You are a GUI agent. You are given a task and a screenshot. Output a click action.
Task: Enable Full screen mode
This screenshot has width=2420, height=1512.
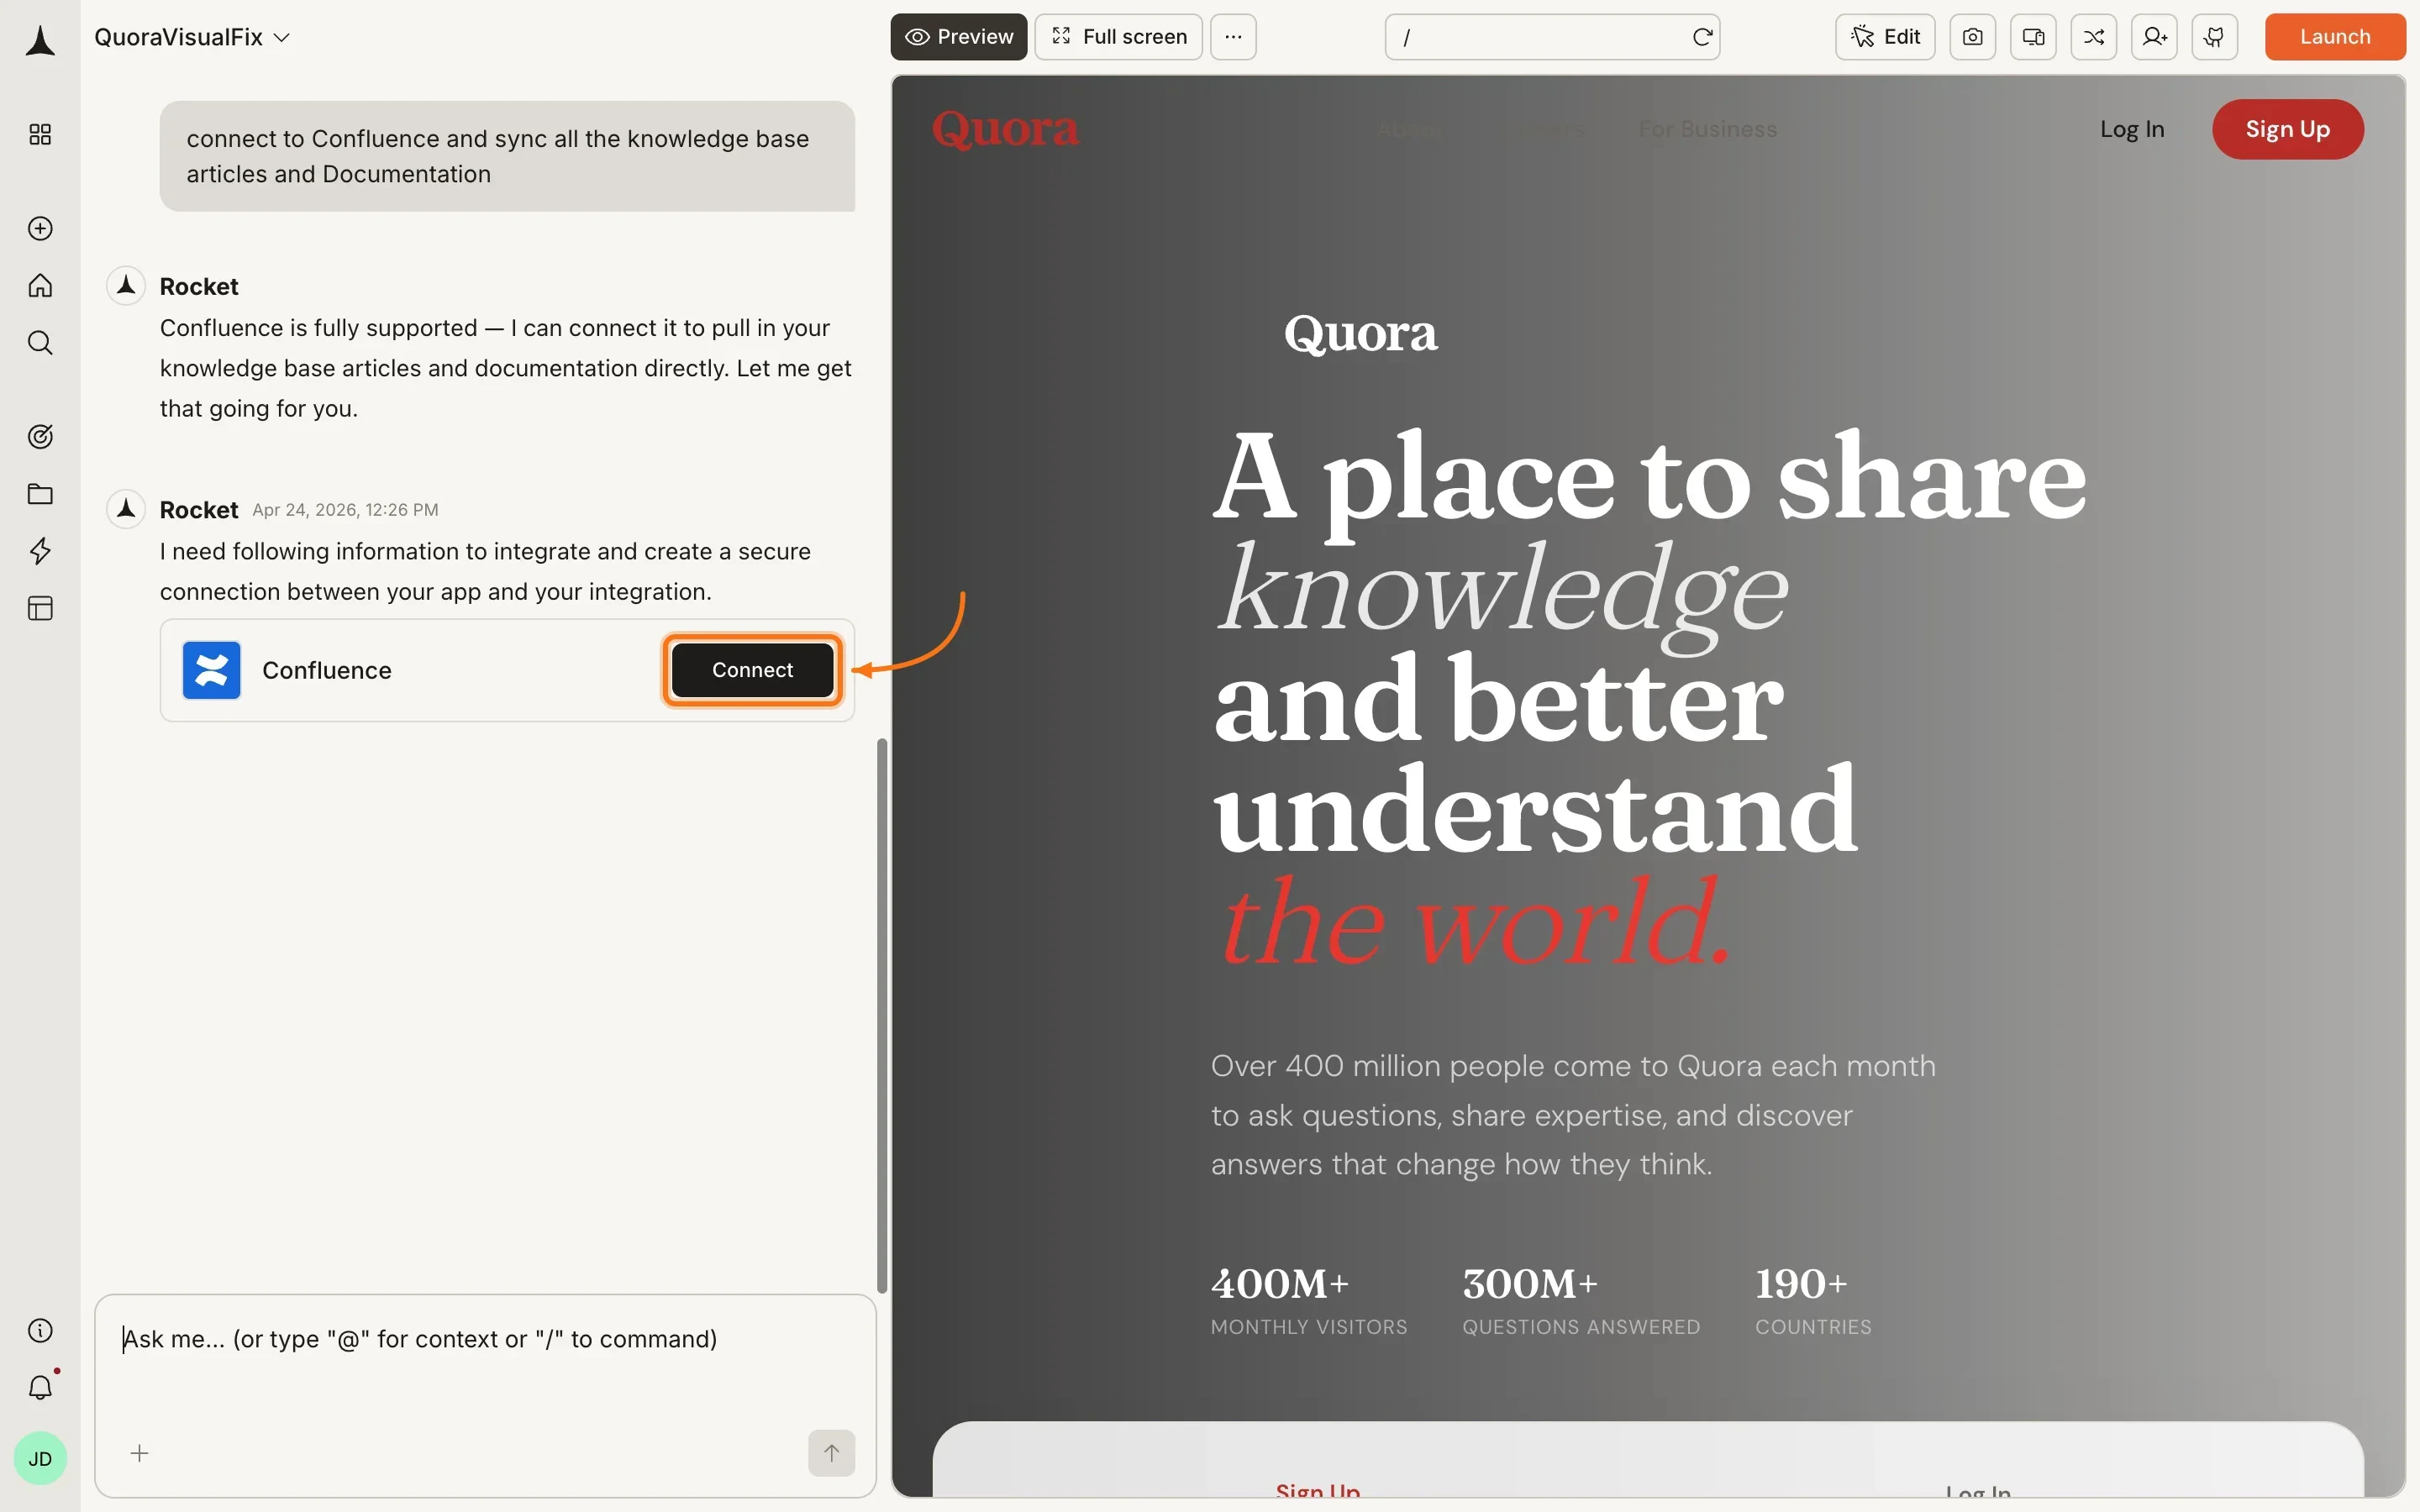click(x=1117, y=36)
